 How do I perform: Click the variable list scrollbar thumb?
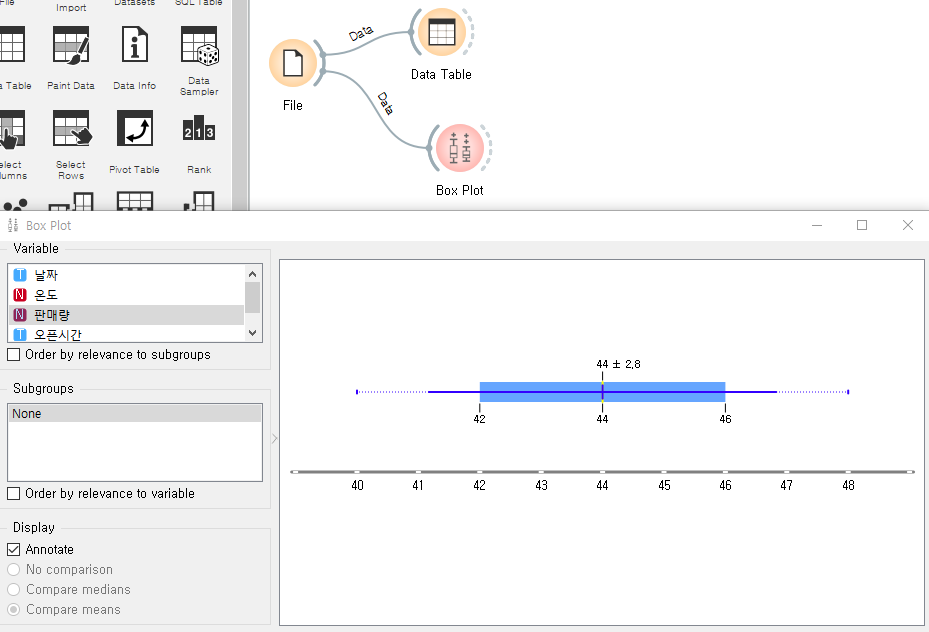point(252,297)
